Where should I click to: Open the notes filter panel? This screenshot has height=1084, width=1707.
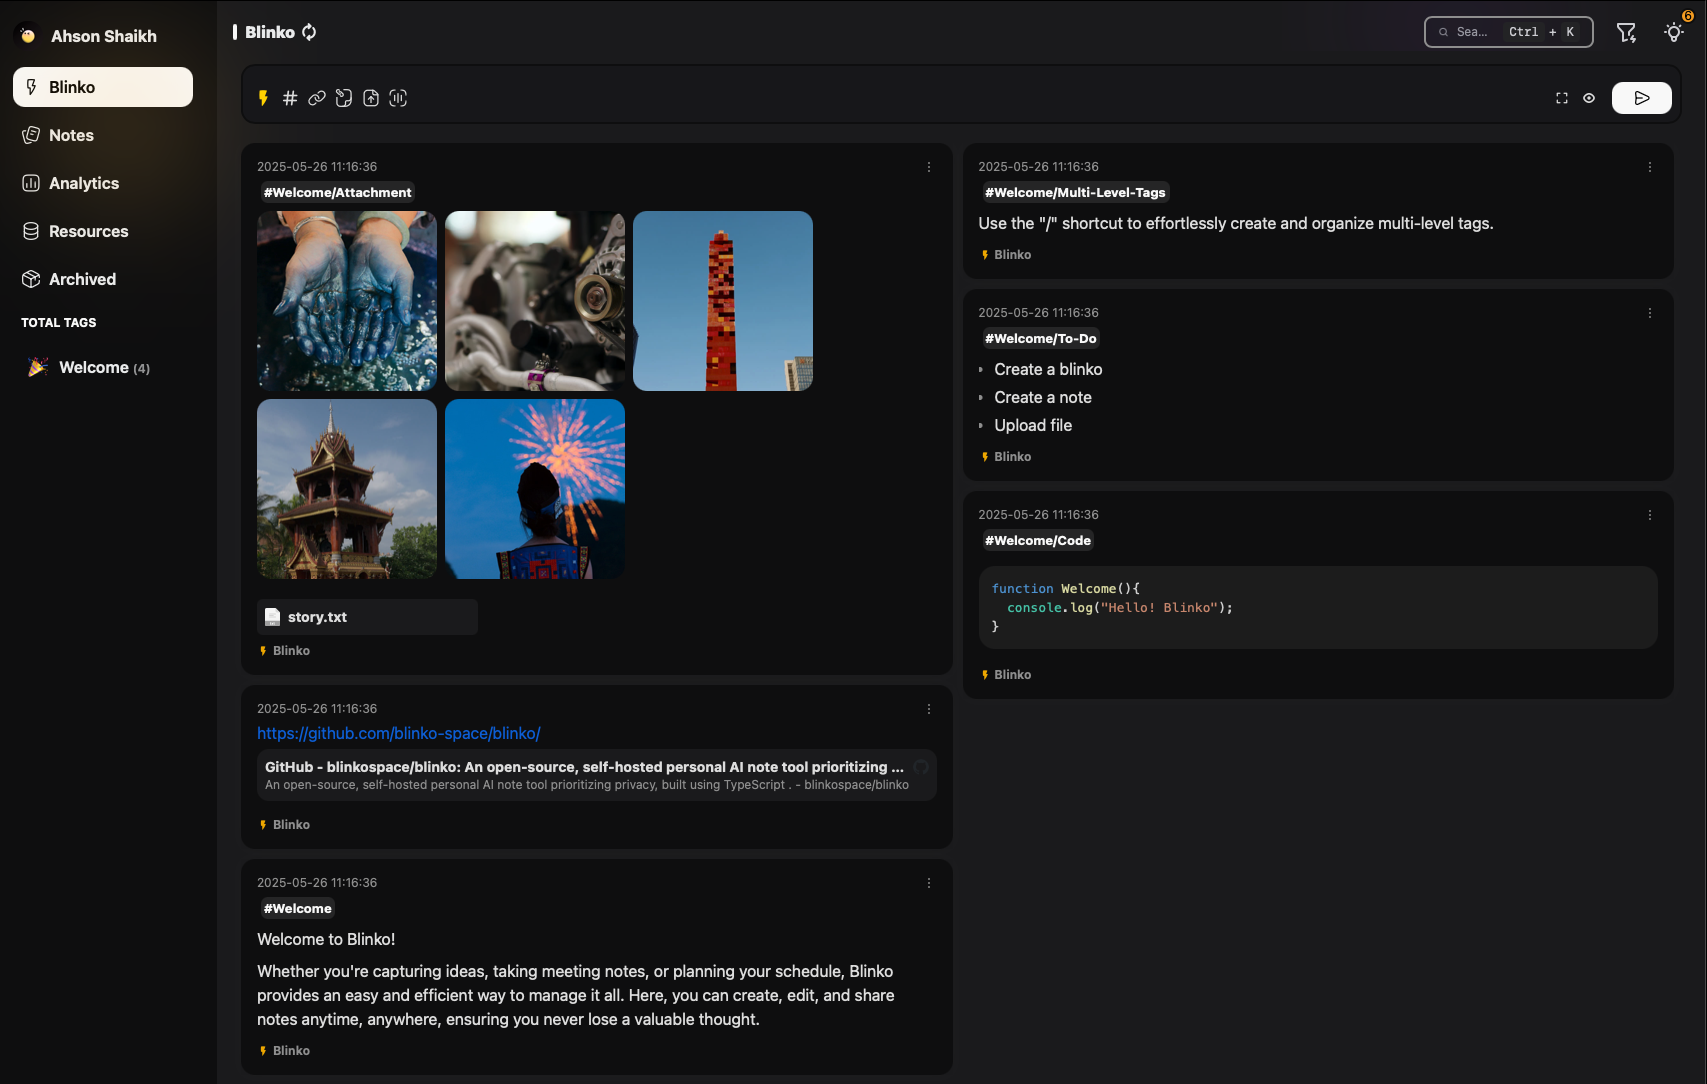coord(1627,31)
